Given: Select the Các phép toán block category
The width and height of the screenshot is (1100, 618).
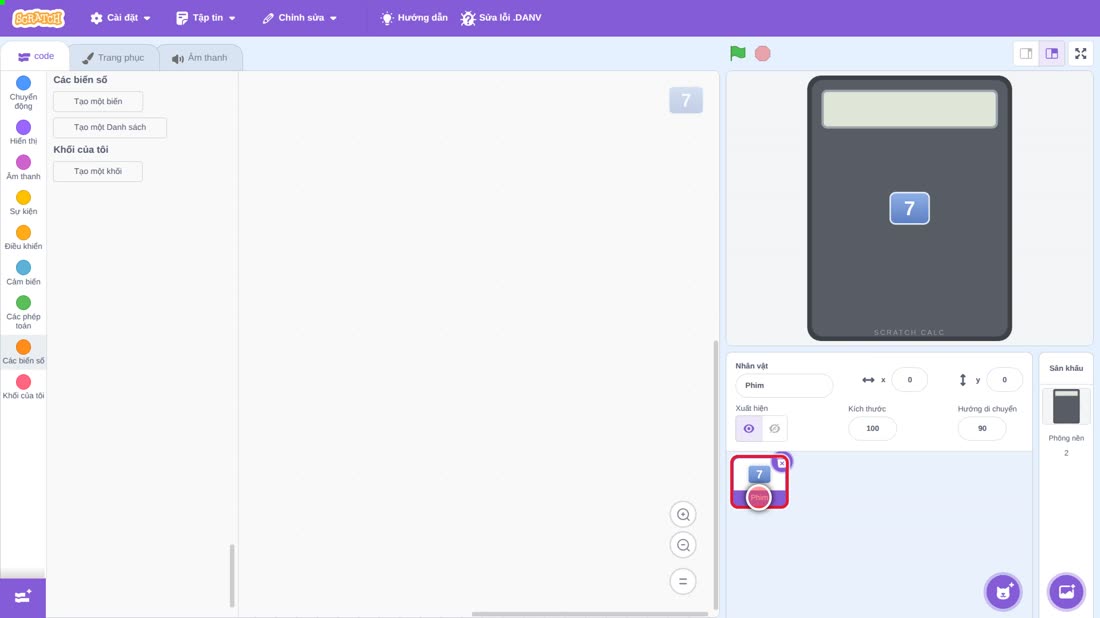Looking at the screenshot, I should click(x=23, y=312).
